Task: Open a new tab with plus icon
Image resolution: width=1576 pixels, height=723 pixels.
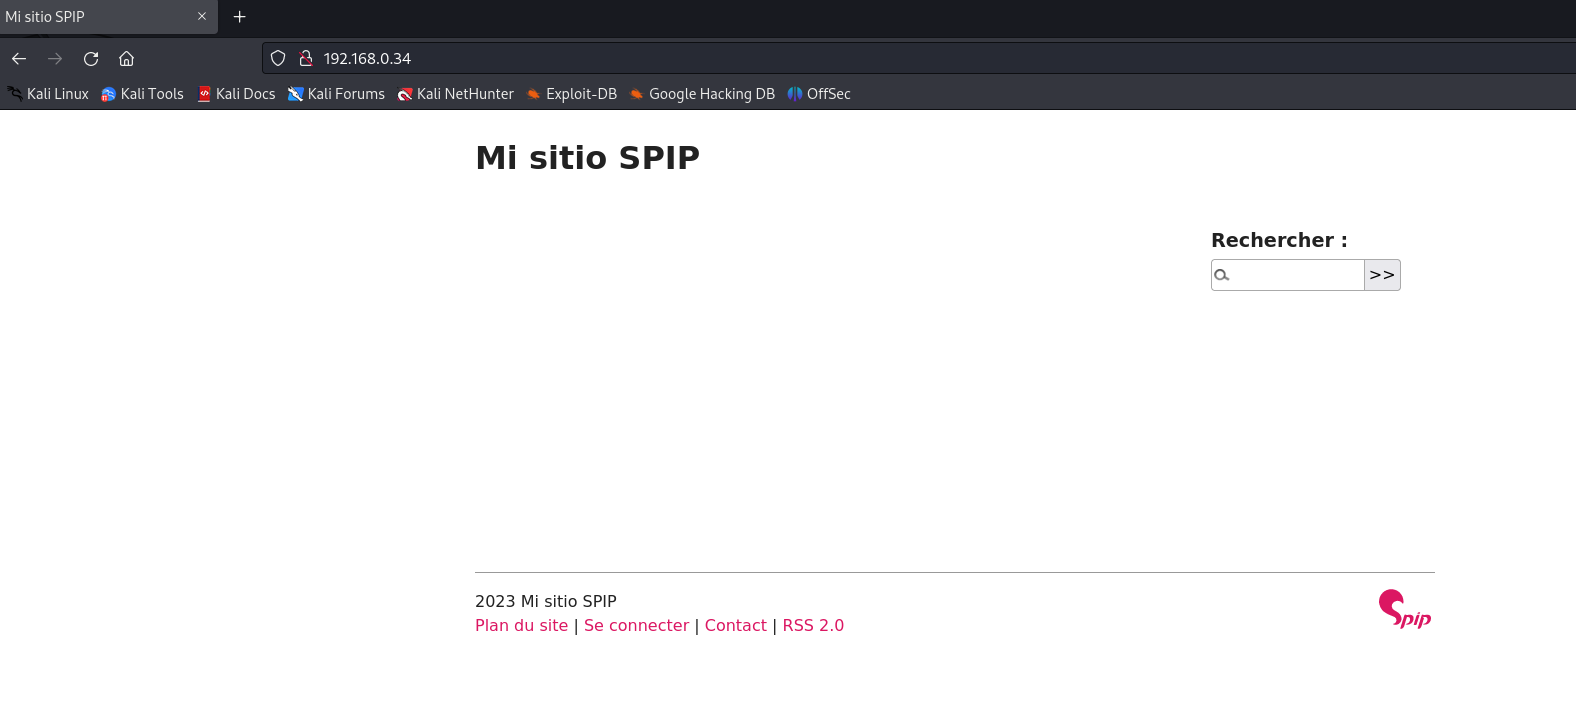Action: [240, 16]
